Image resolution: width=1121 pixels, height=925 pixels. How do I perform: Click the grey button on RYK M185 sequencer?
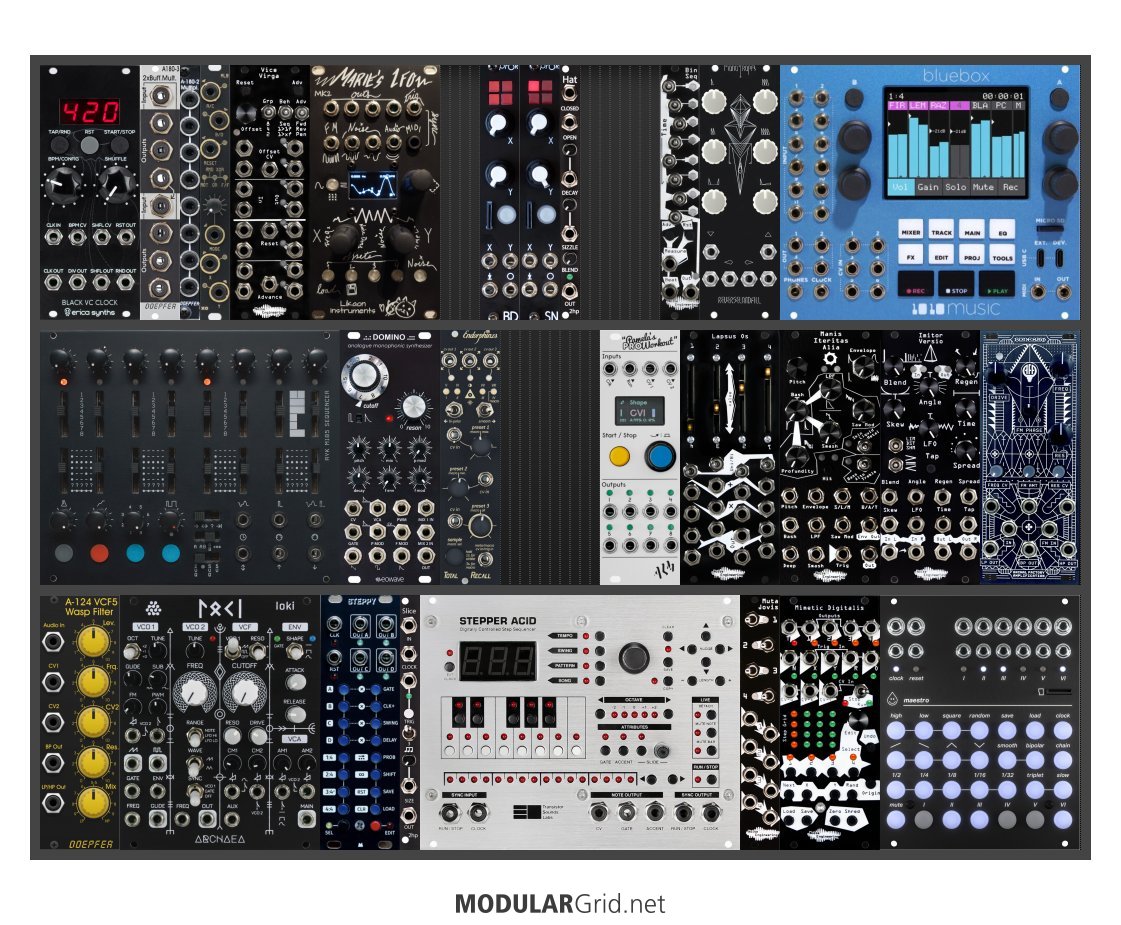(x=64, y=553)
